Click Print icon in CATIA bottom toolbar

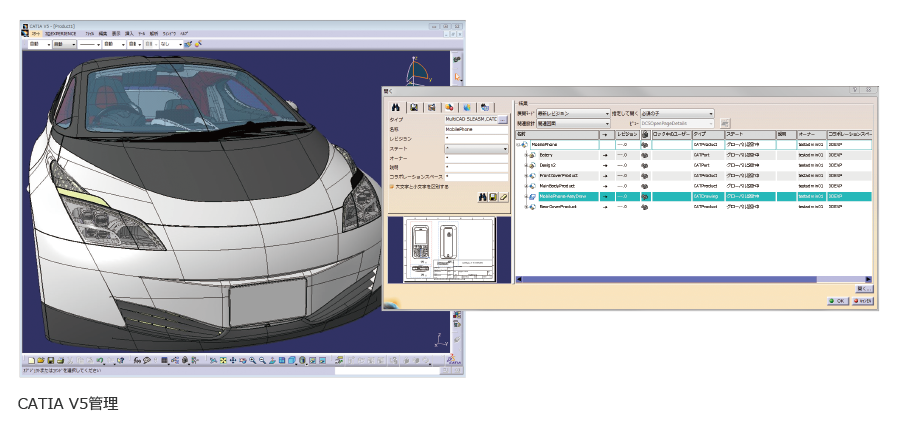click(60, 361)
